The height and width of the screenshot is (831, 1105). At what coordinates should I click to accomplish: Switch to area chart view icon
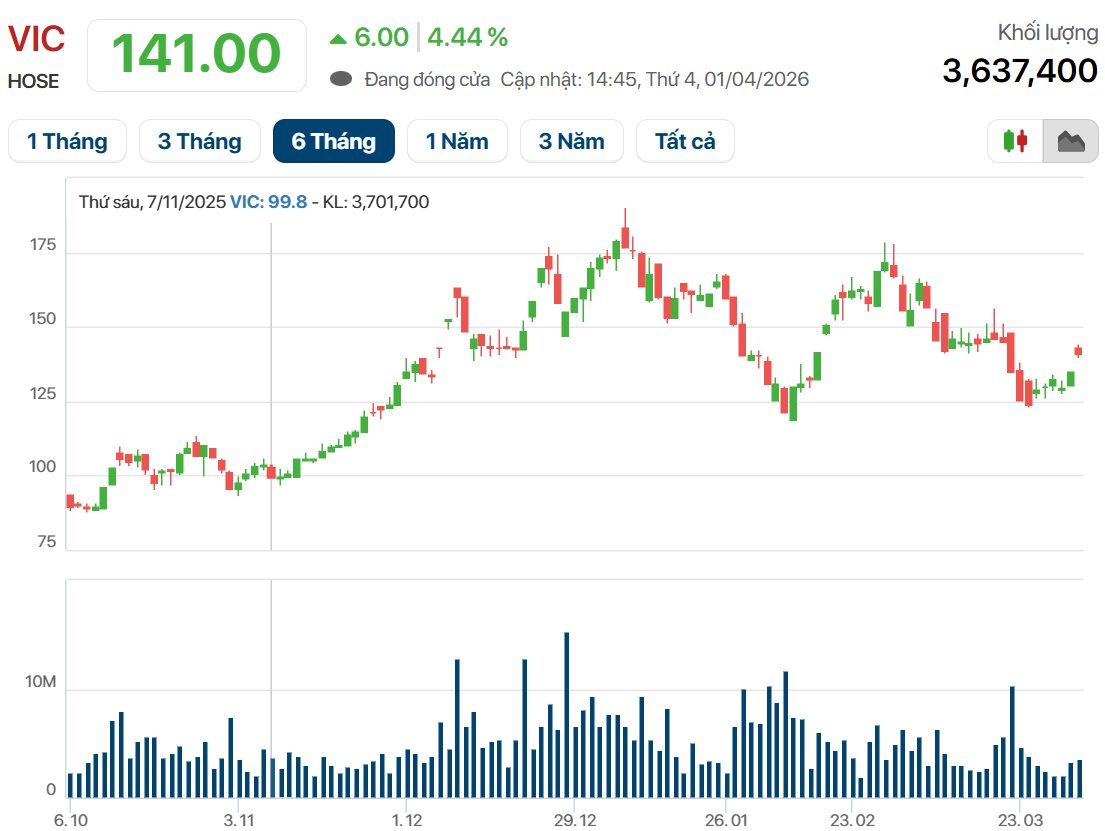point(1070,141)
